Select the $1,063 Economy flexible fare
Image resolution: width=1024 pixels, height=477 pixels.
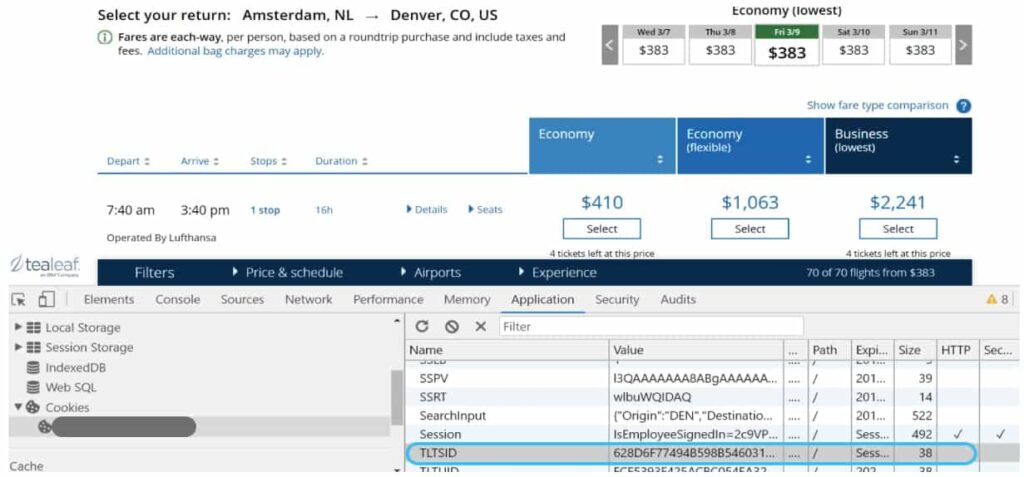pos(750,229)
